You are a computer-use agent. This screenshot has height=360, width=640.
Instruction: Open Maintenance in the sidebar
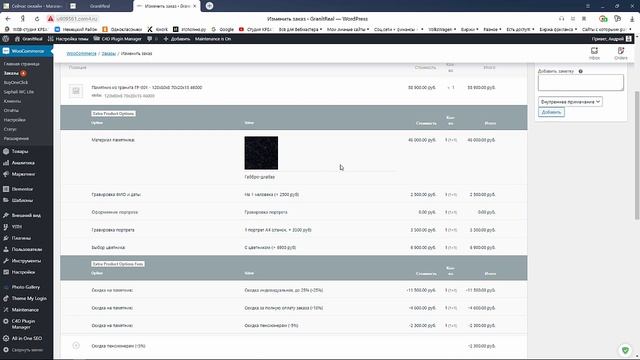coord(25,310)
